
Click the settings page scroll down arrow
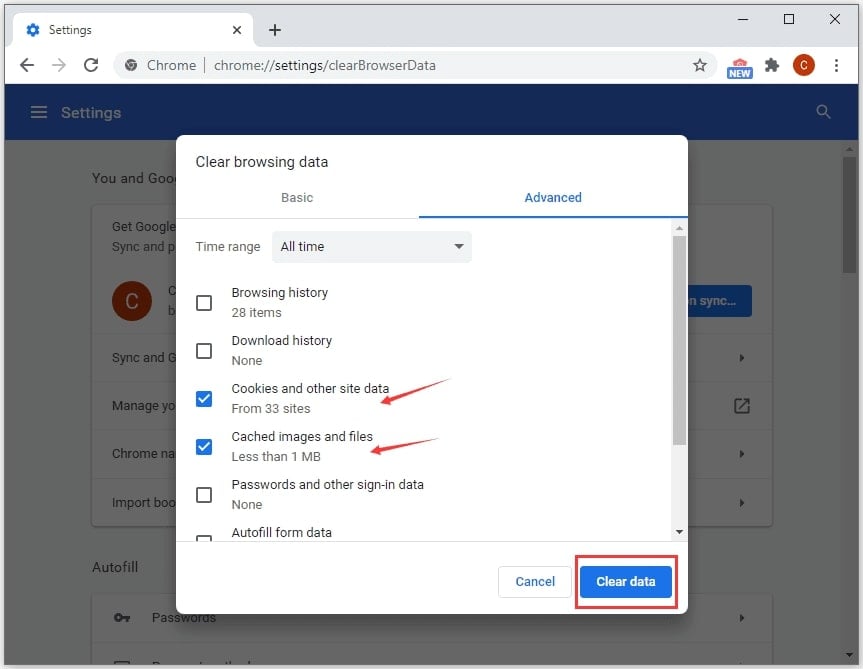[849, 654]
